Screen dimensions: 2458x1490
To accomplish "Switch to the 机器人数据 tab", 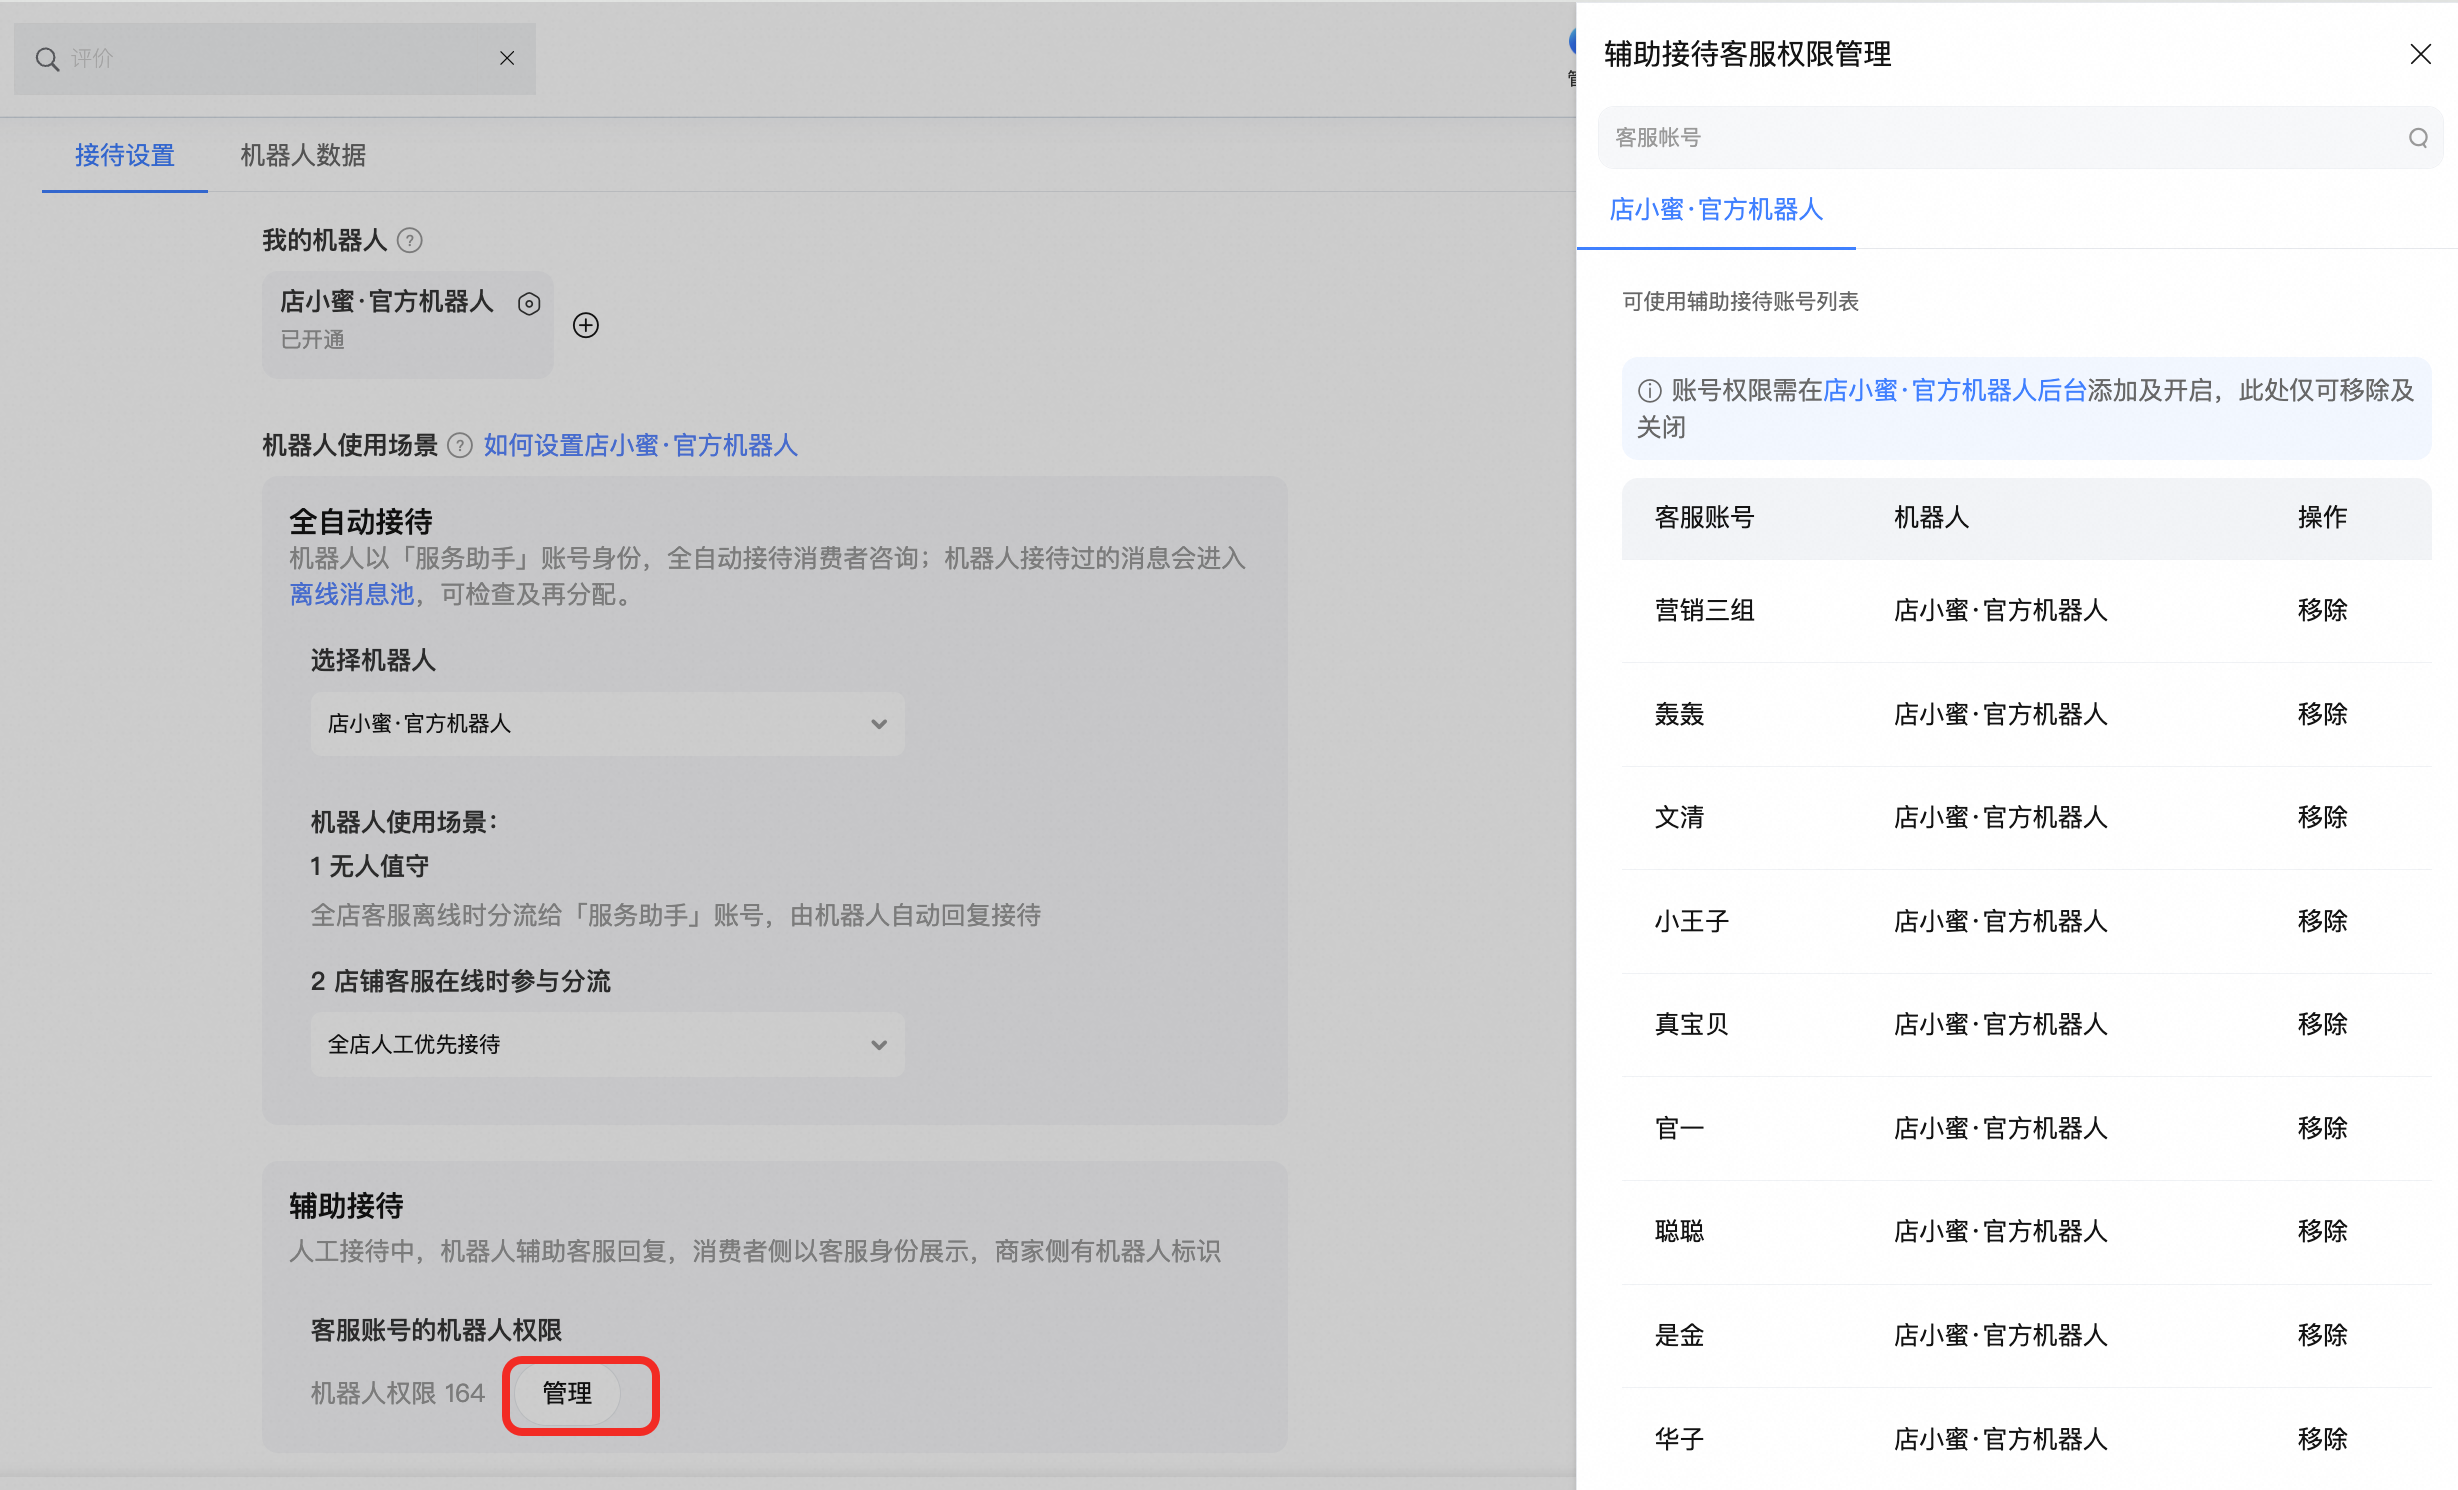I will [x=301, y=156].
